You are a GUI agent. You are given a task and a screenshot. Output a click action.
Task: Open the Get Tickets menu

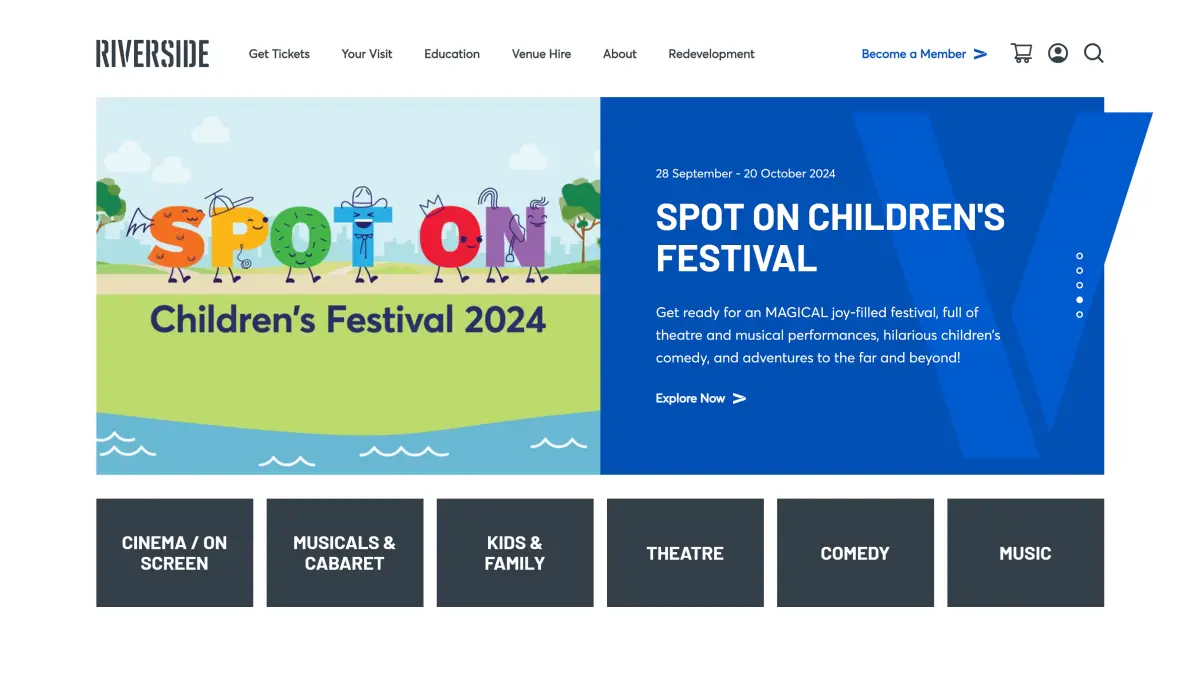pyautogui.click(x=279, y=54)
